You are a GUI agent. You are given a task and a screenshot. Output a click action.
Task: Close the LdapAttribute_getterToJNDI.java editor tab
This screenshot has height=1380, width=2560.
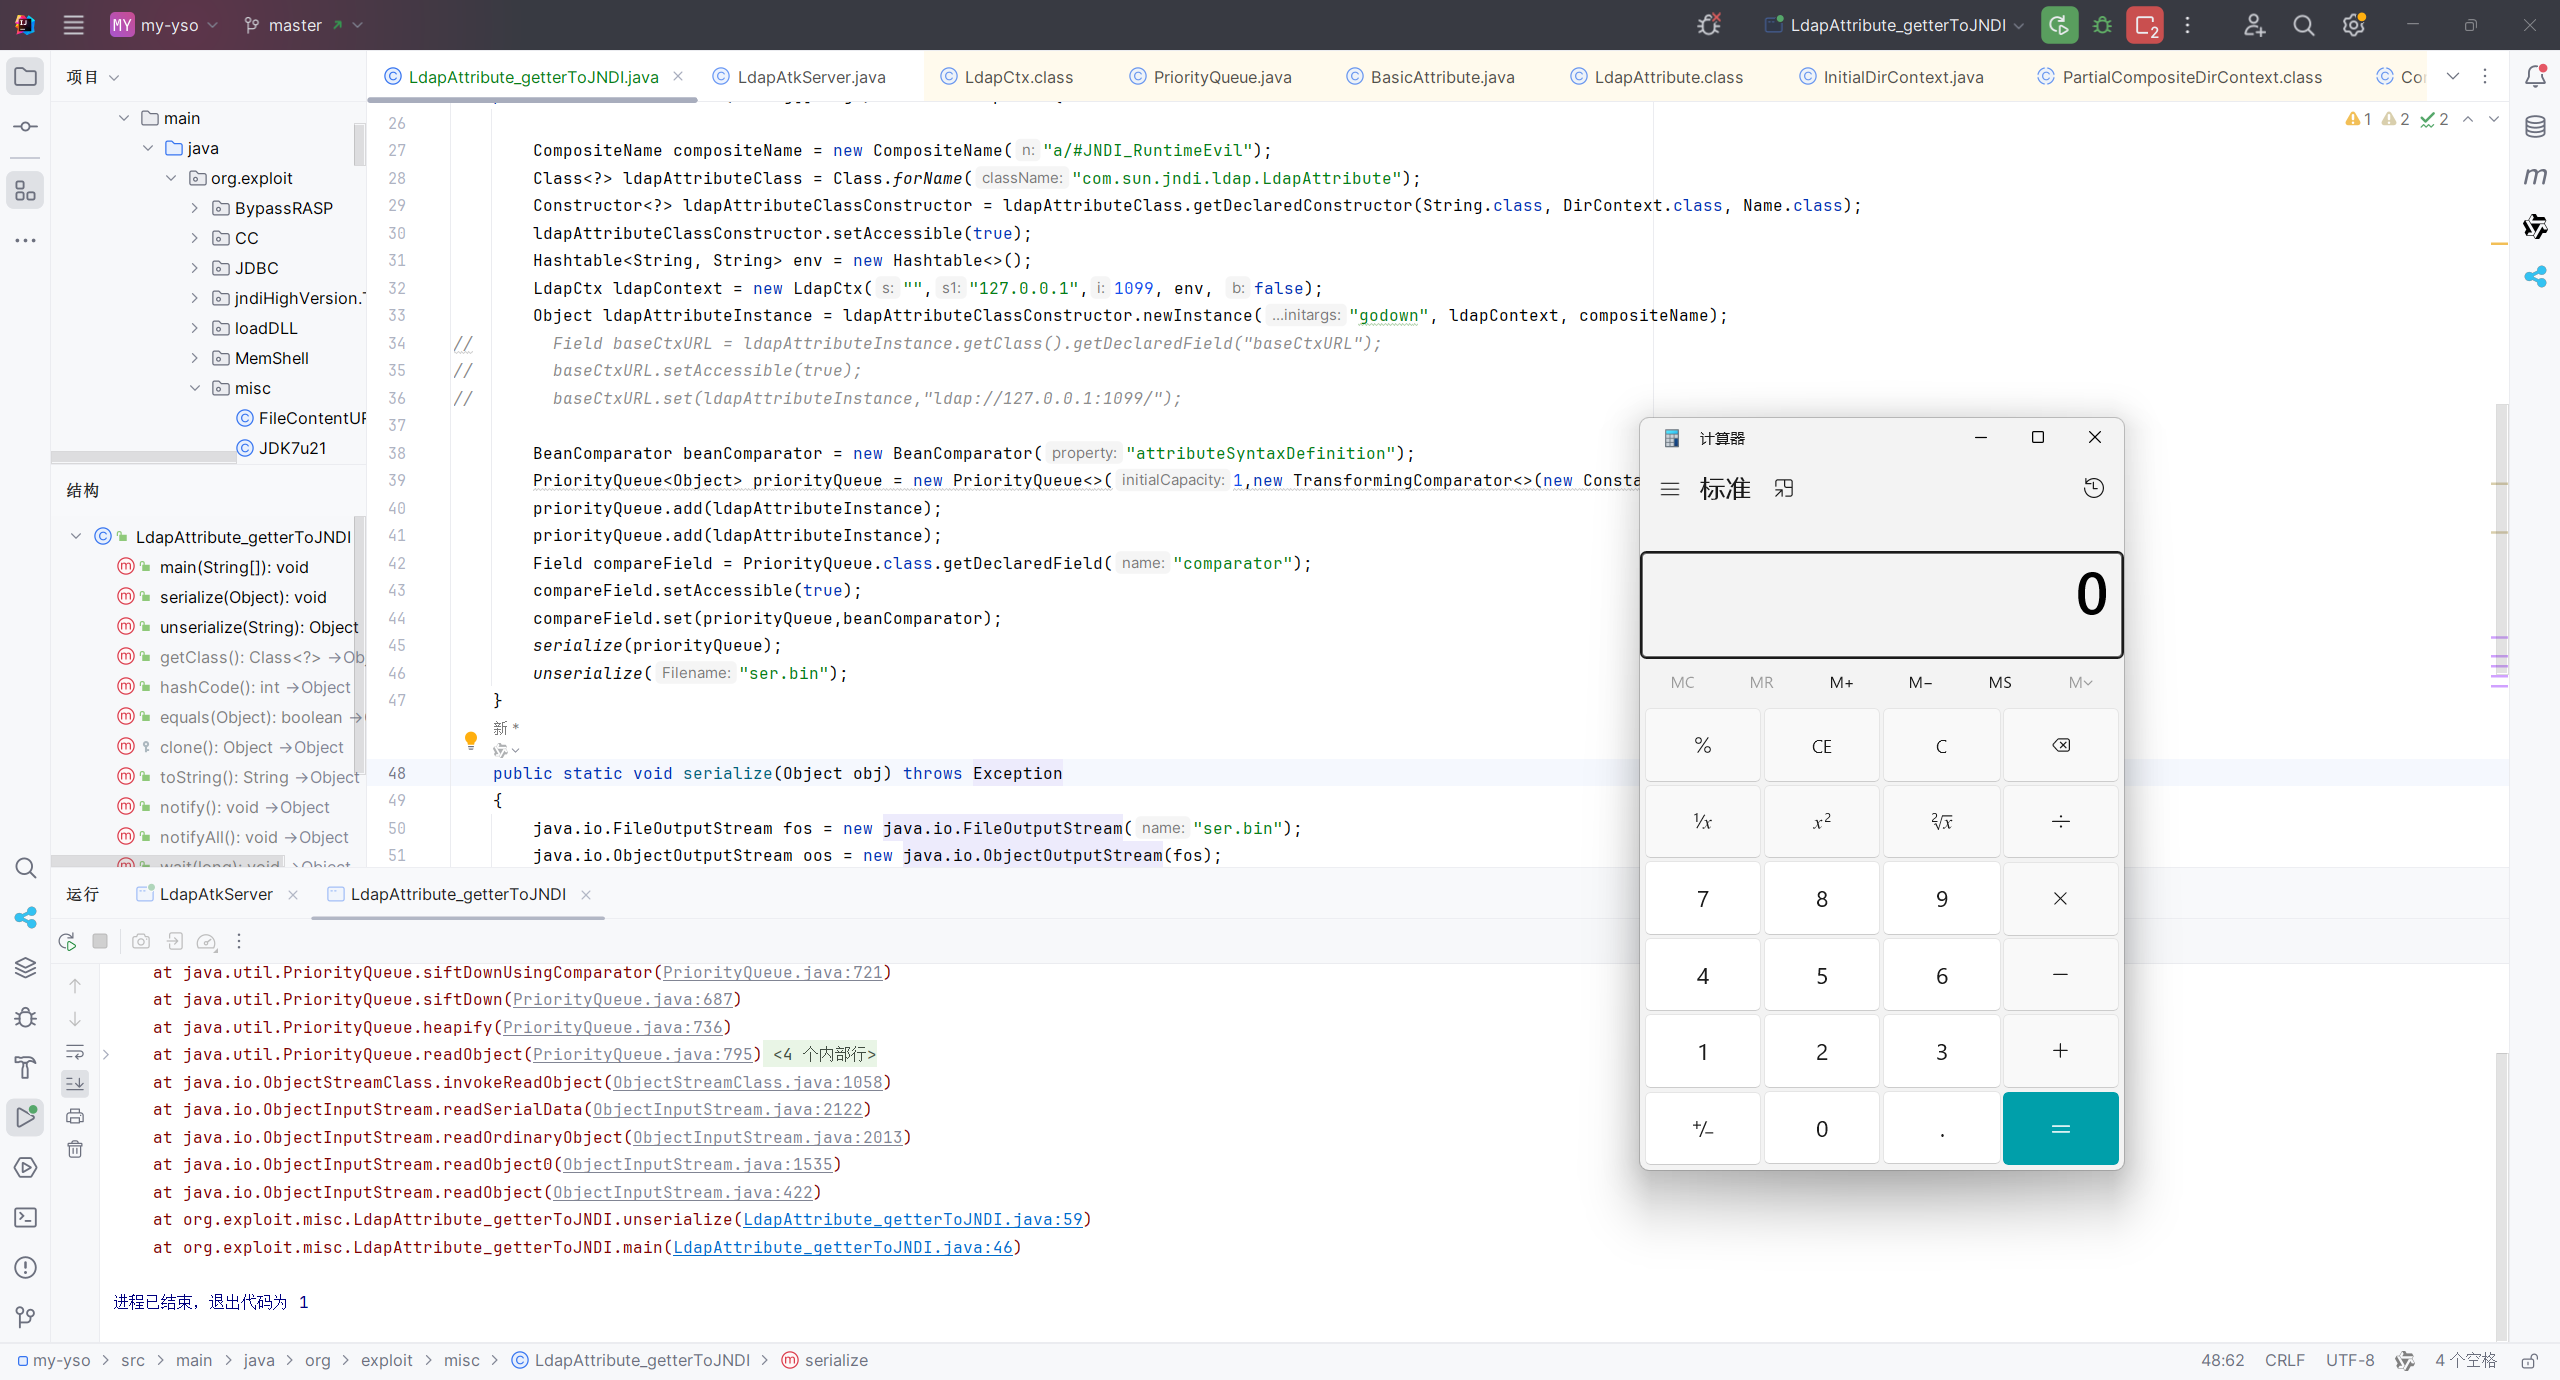[678, 76]
